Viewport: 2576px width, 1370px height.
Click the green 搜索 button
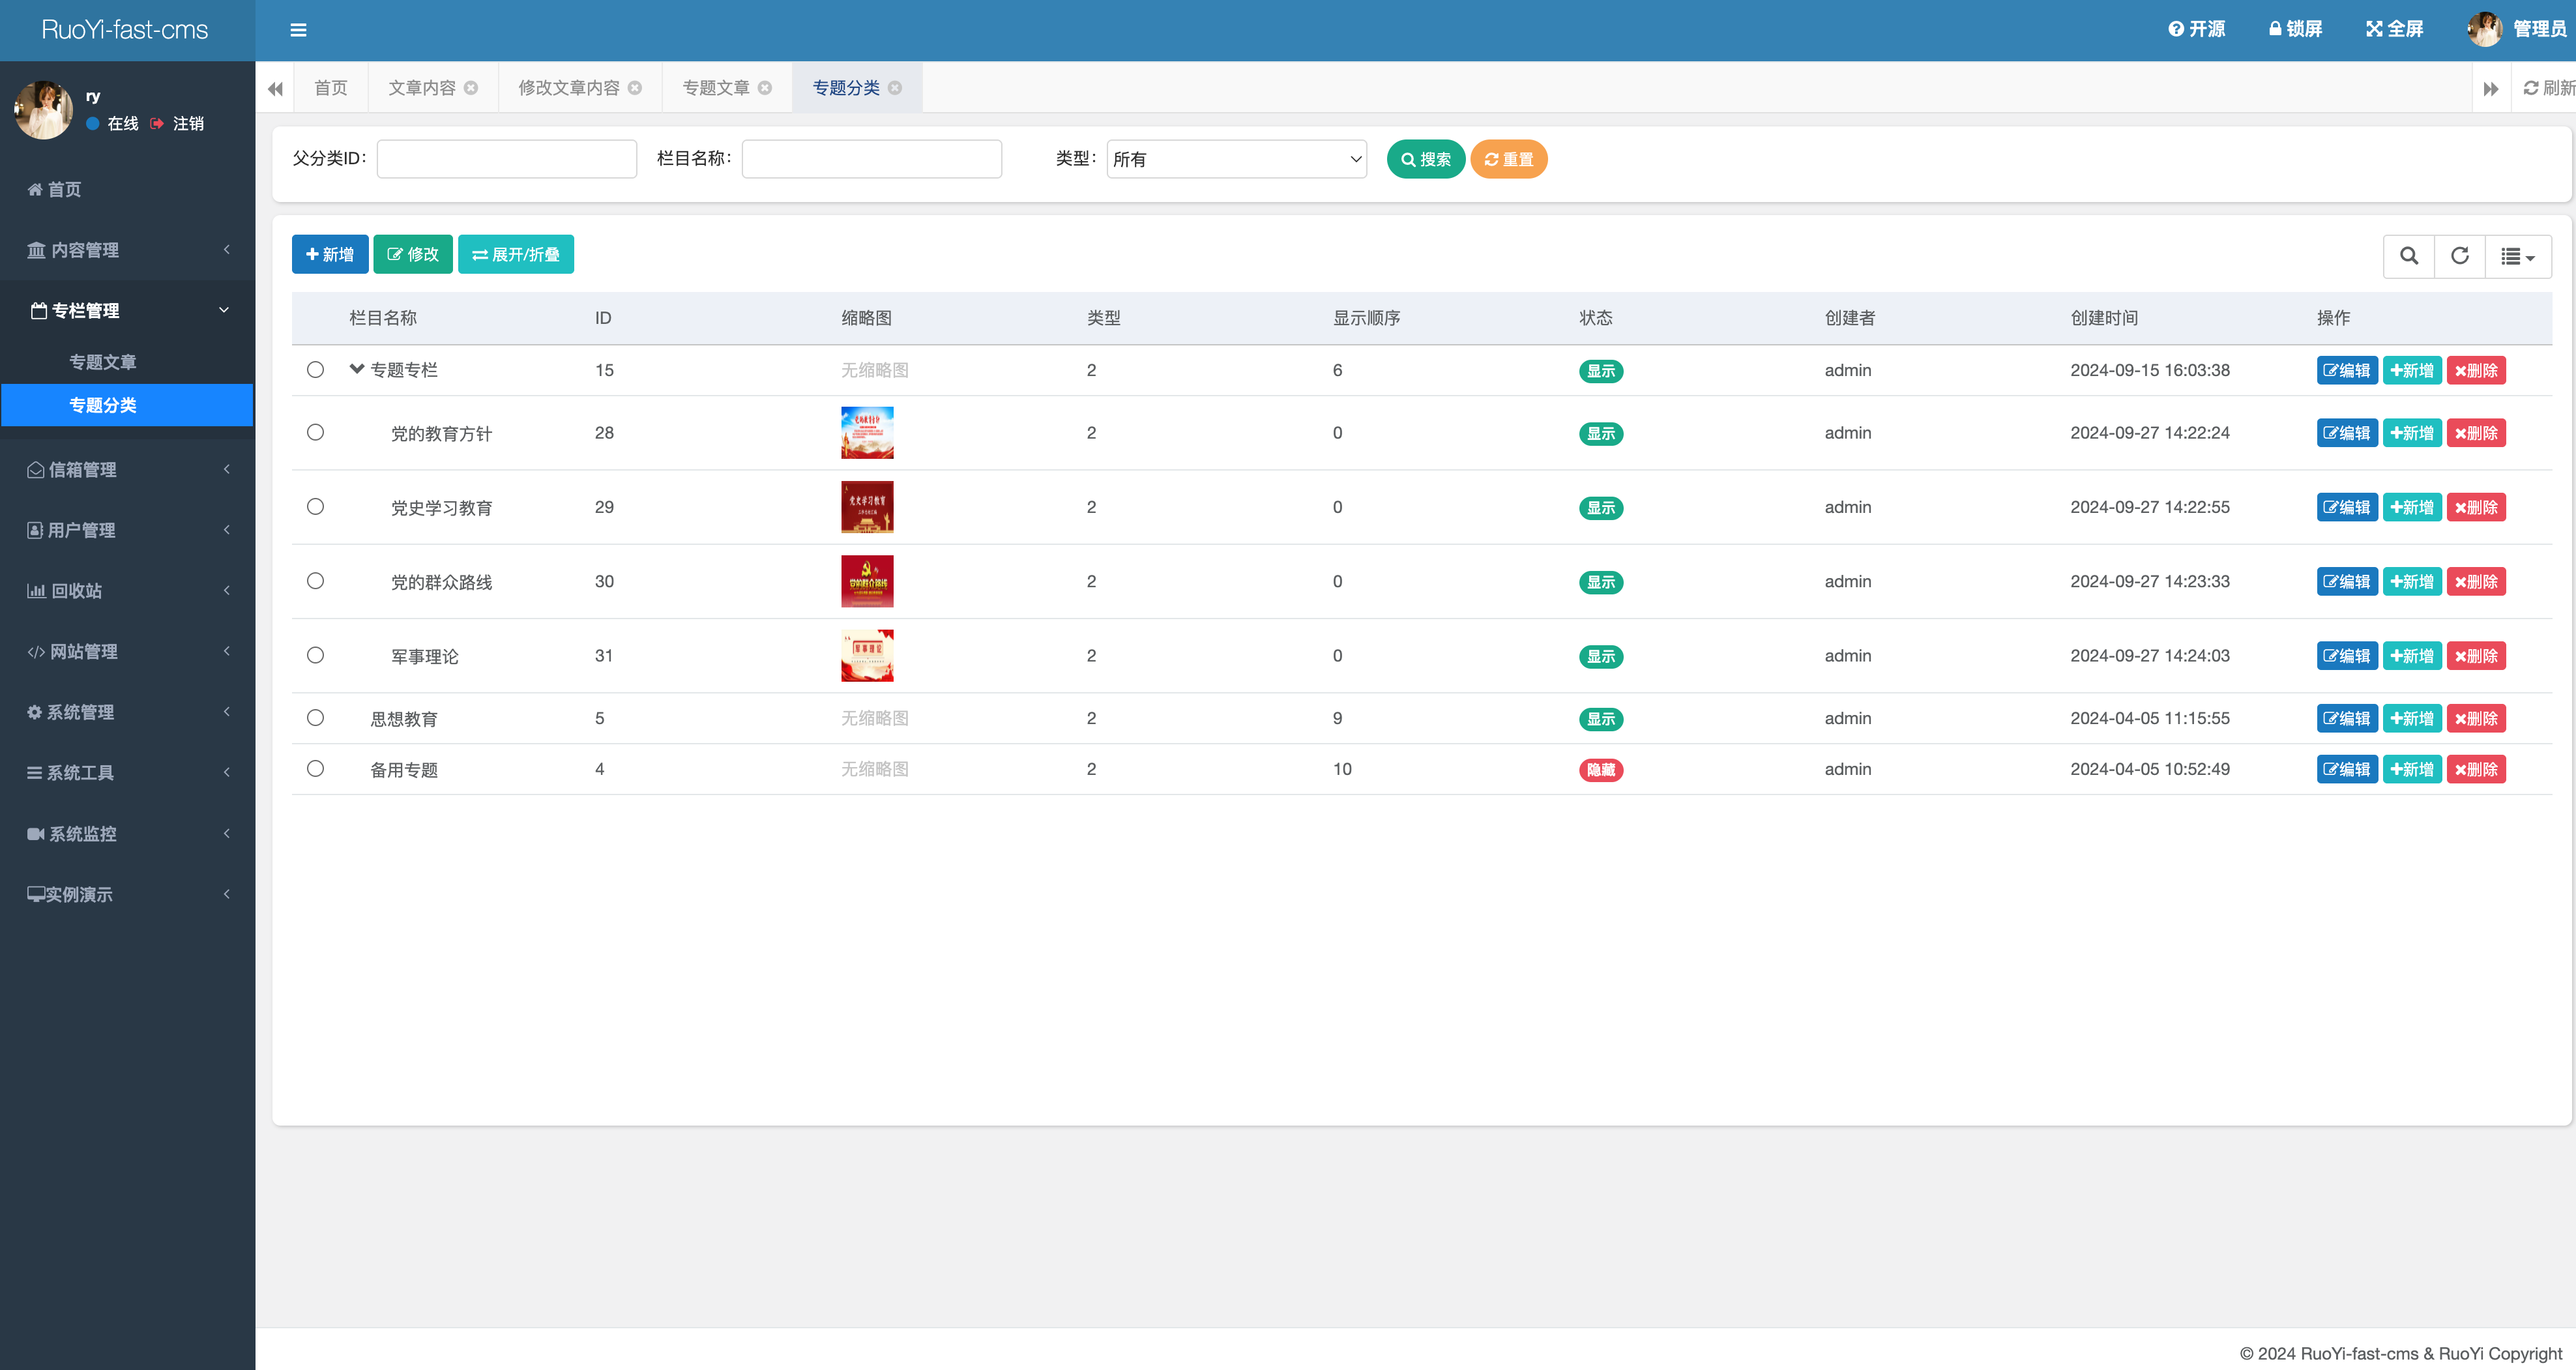pos(1425,159)
